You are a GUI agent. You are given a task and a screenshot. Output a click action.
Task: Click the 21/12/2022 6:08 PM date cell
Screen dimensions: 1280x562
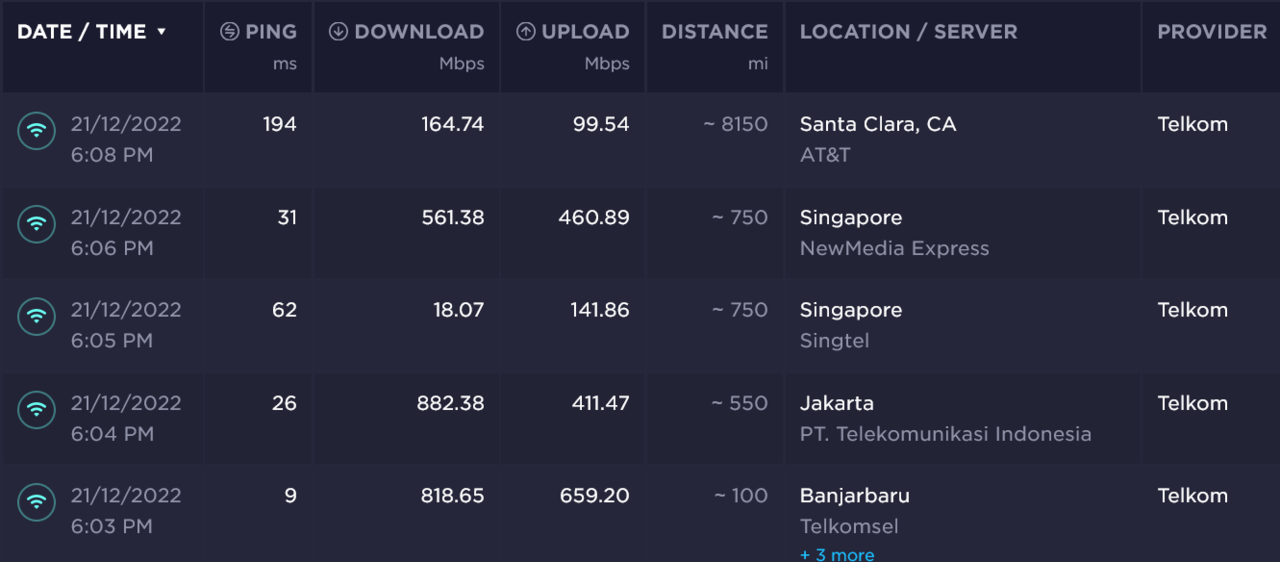pos(126,139)
